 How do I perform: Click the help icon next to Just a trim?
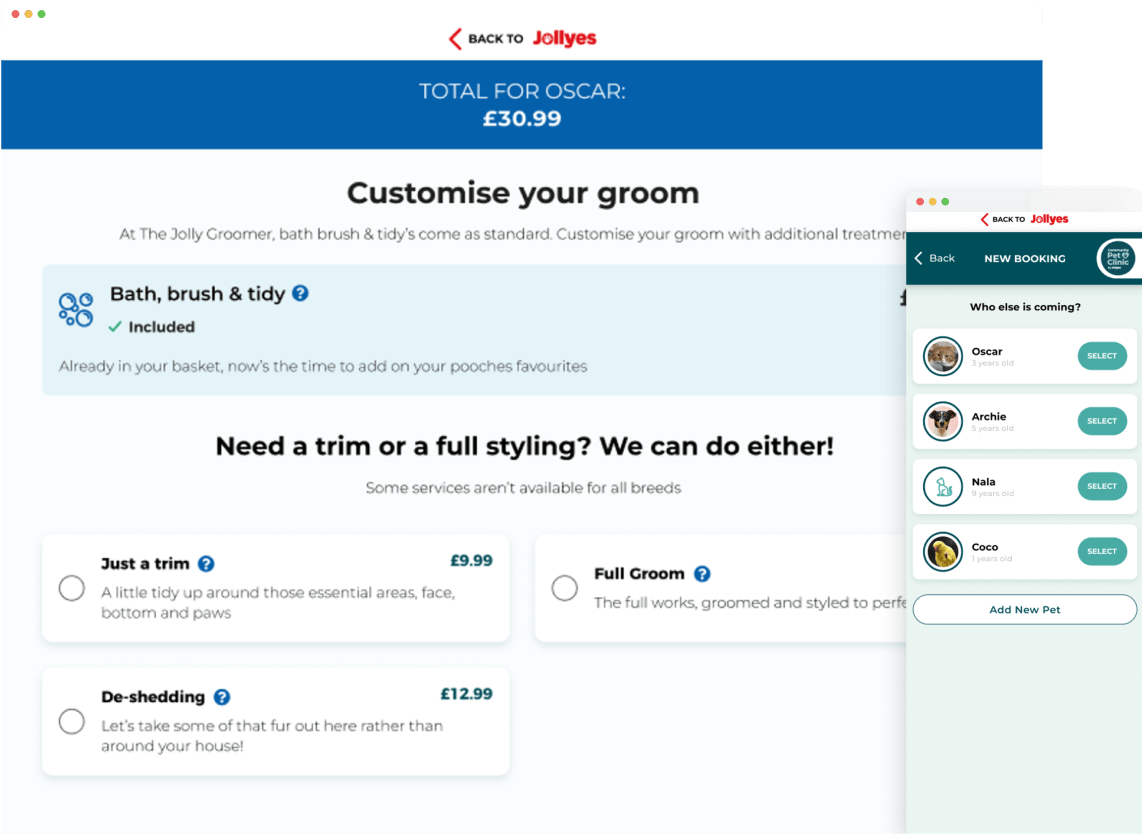pos(206,564)
